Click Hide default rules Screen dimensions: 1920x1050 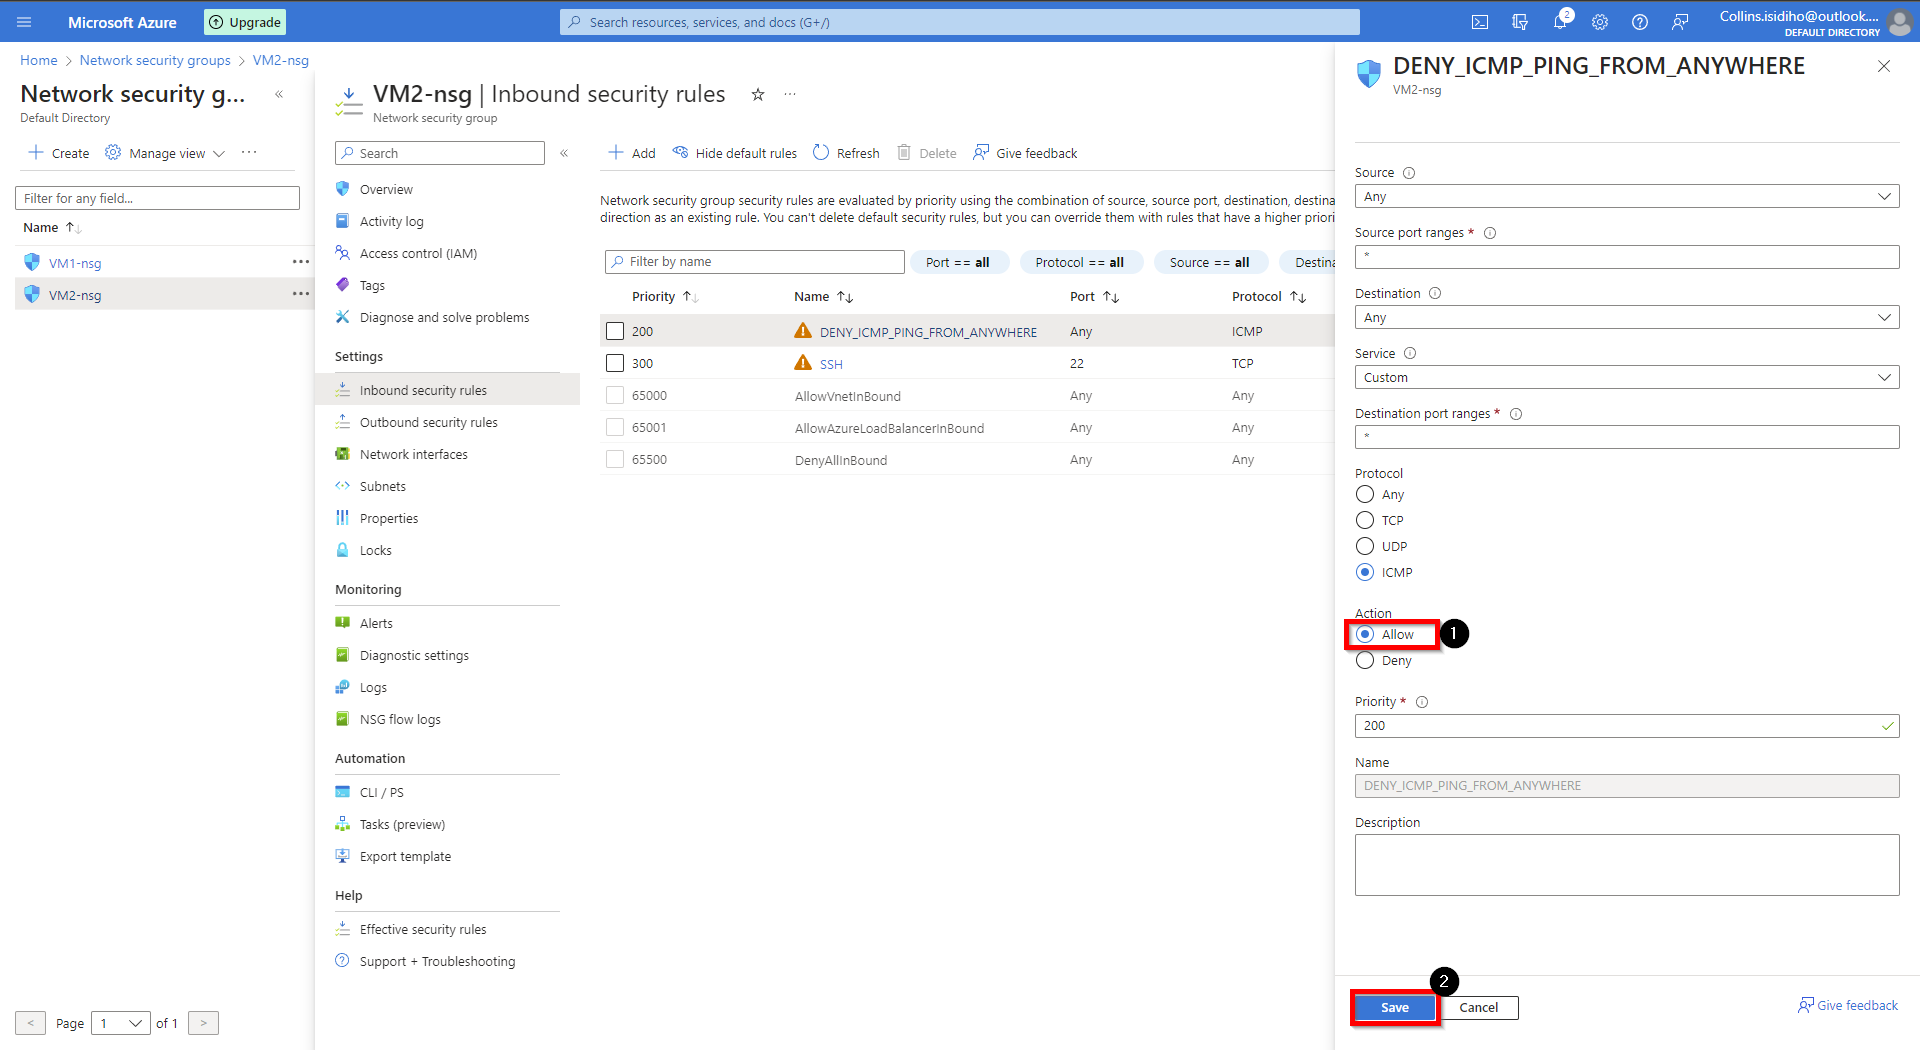(x=735, y=153)
